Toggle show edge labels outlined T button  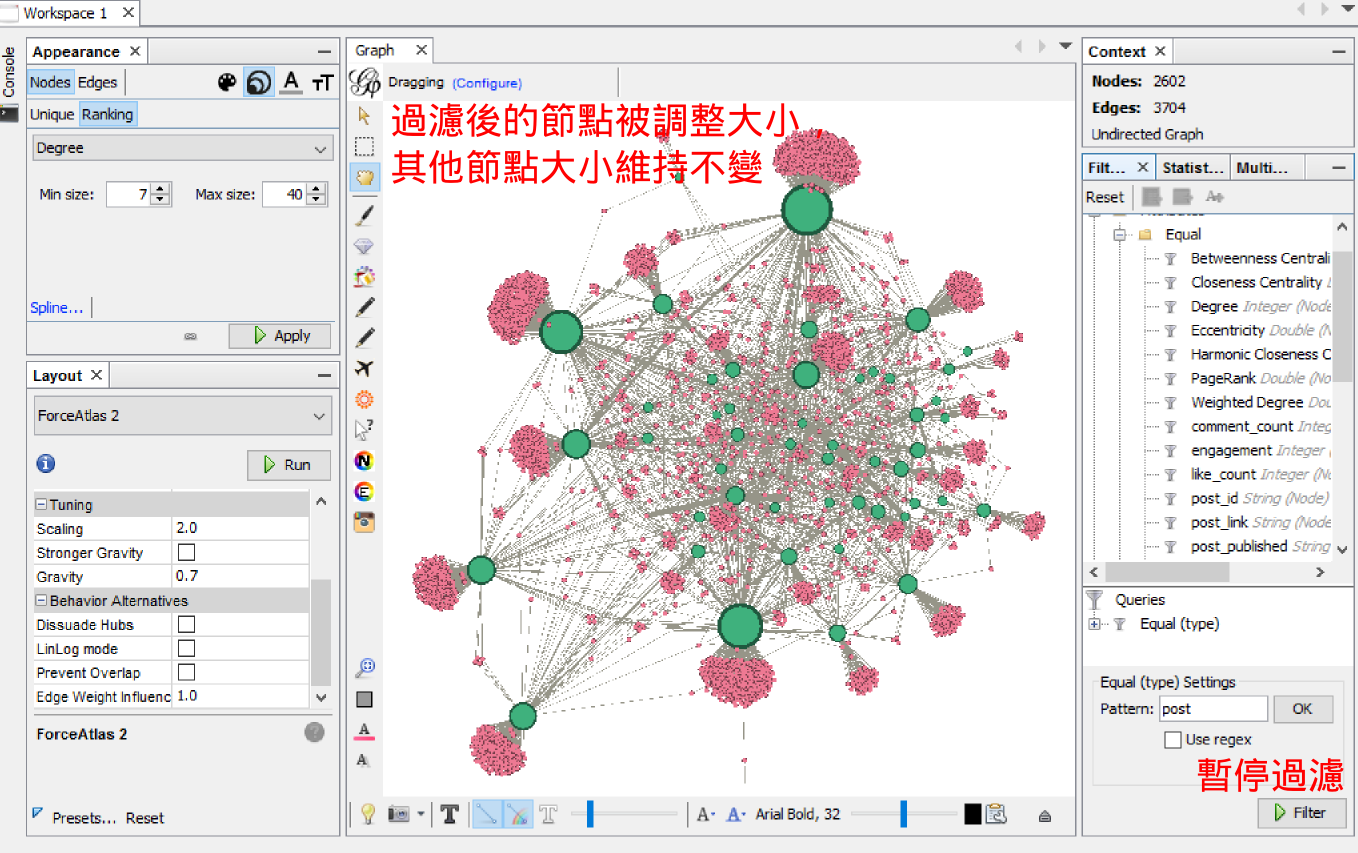click(548, 814)
